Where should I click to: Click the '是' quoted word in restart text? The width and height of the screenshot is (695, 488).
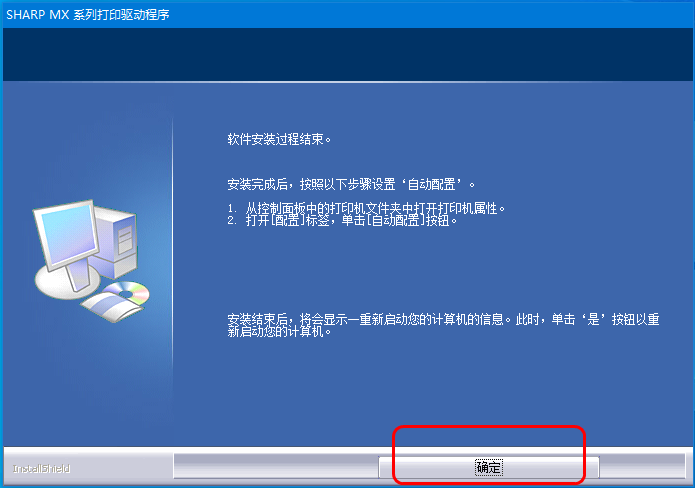click(x=593, y=319)
